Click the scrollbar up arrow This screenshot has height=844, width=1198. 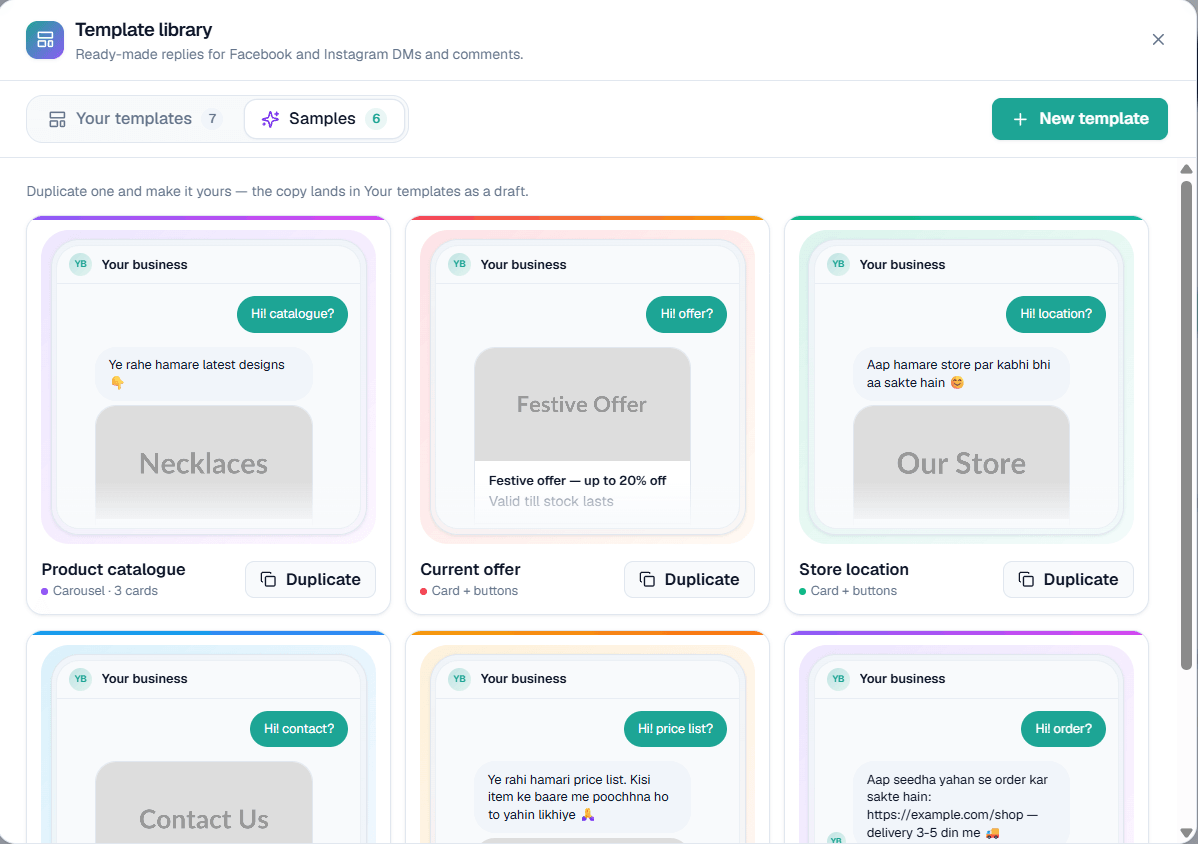1186,169
